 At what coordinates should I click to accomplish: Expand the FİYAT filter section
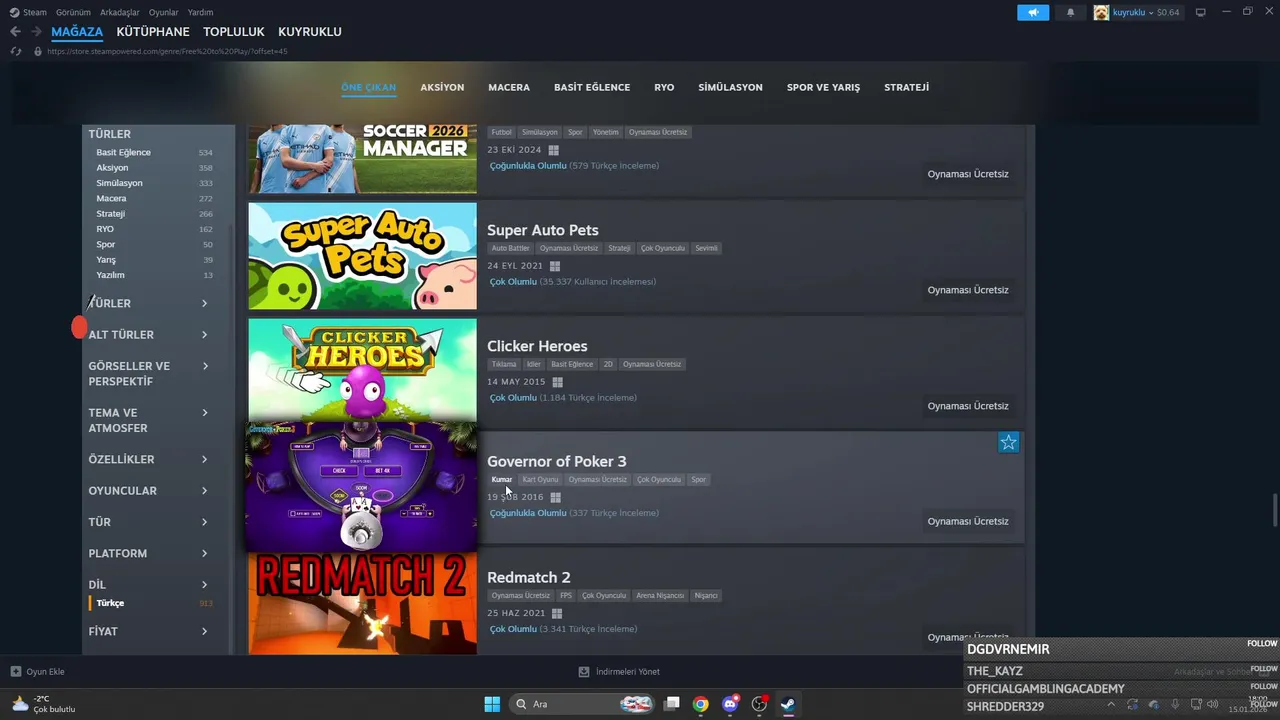click(x=148, y=631)
